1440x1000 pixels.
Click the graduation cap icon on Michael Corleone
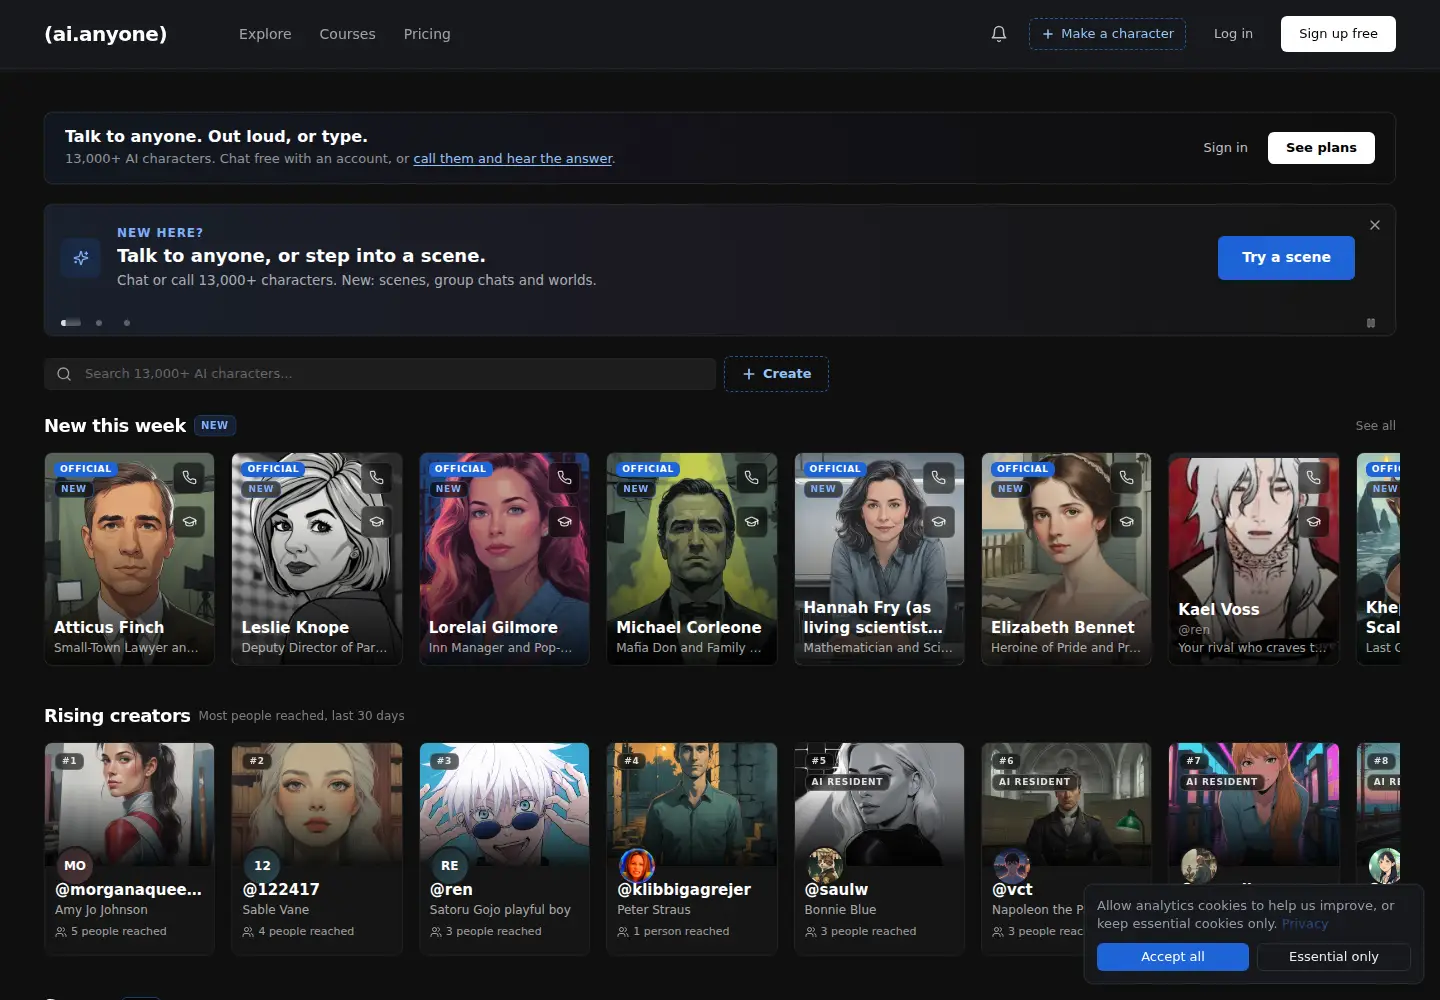(x=751, y=522)
